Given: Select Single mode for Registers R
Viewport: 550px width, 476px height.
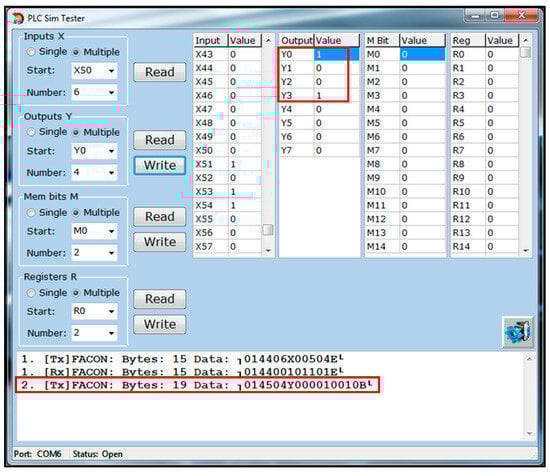Looking at the screenshot, I should click(x=31, y=293).
